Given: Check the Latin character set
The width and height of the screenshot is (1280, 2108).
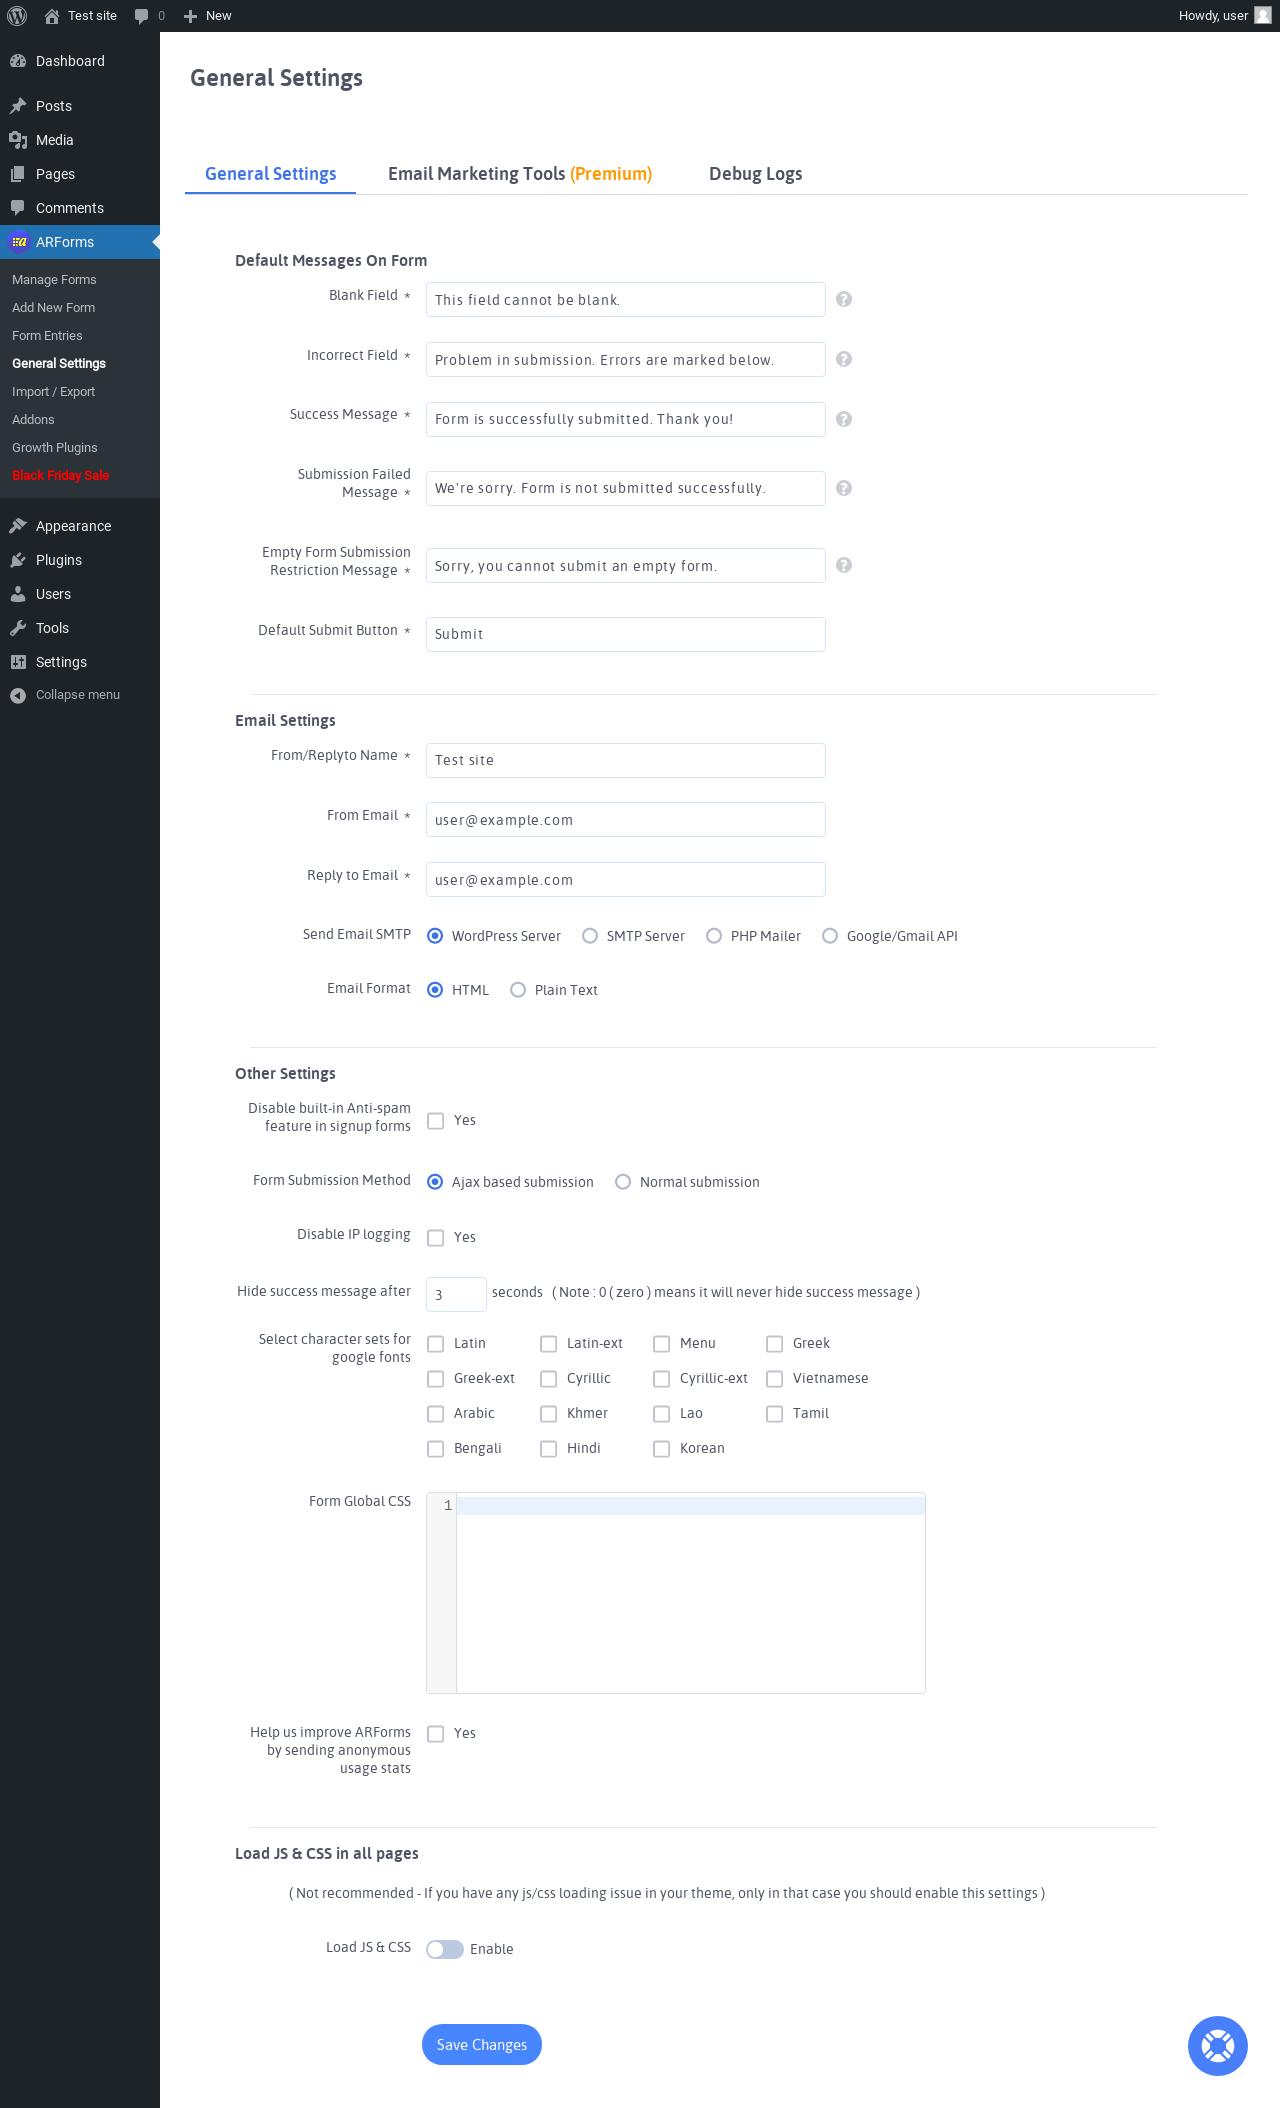Looking at the screenshot, I should pos(436,1344).
